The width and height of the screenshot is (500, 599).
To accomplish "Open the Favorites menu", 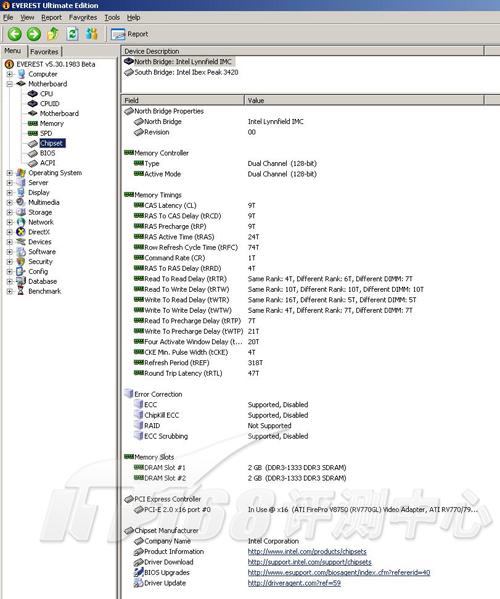I will click(83, 18).
